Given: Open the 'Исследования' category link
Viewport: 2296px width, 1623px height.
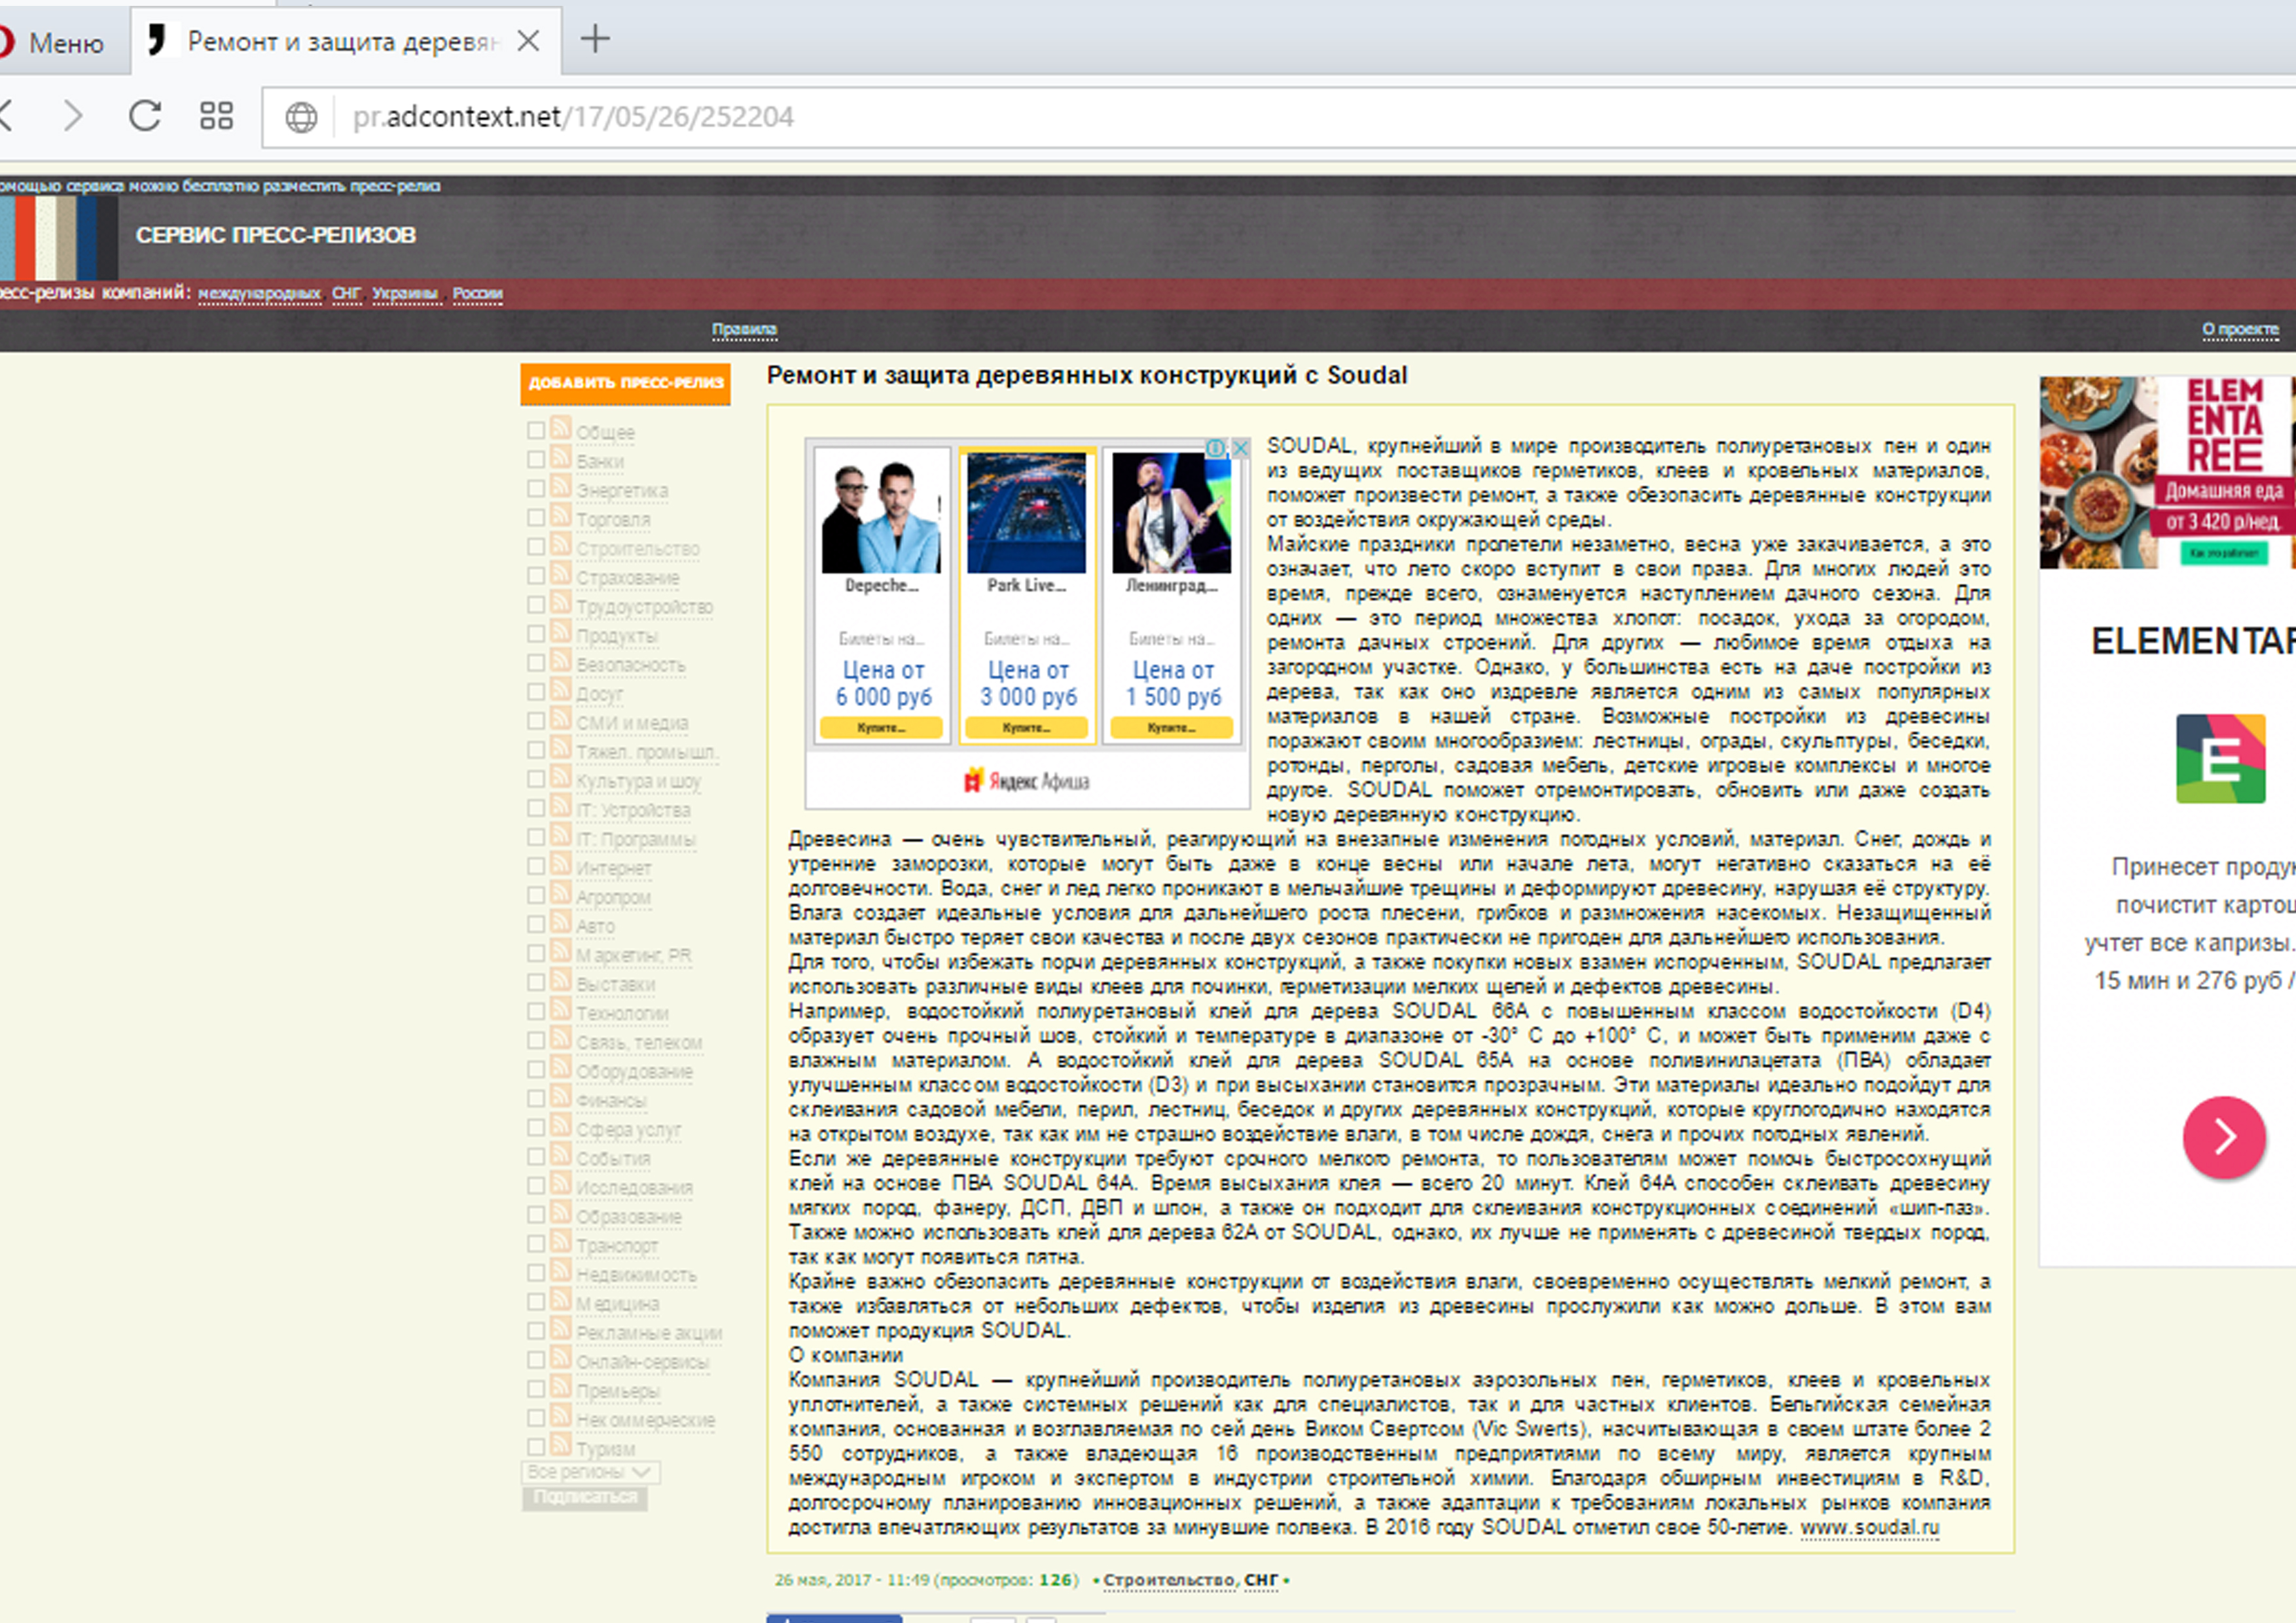Looking at the screenshot, I should point(634,1188).
